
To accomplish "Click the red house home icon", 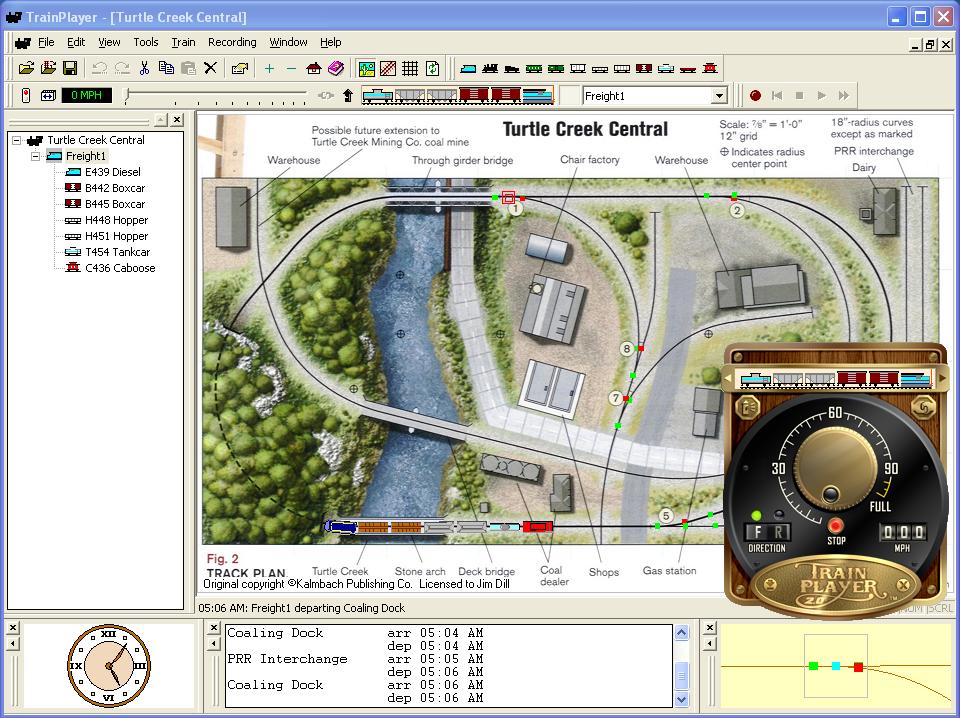I will click(314, 68).
